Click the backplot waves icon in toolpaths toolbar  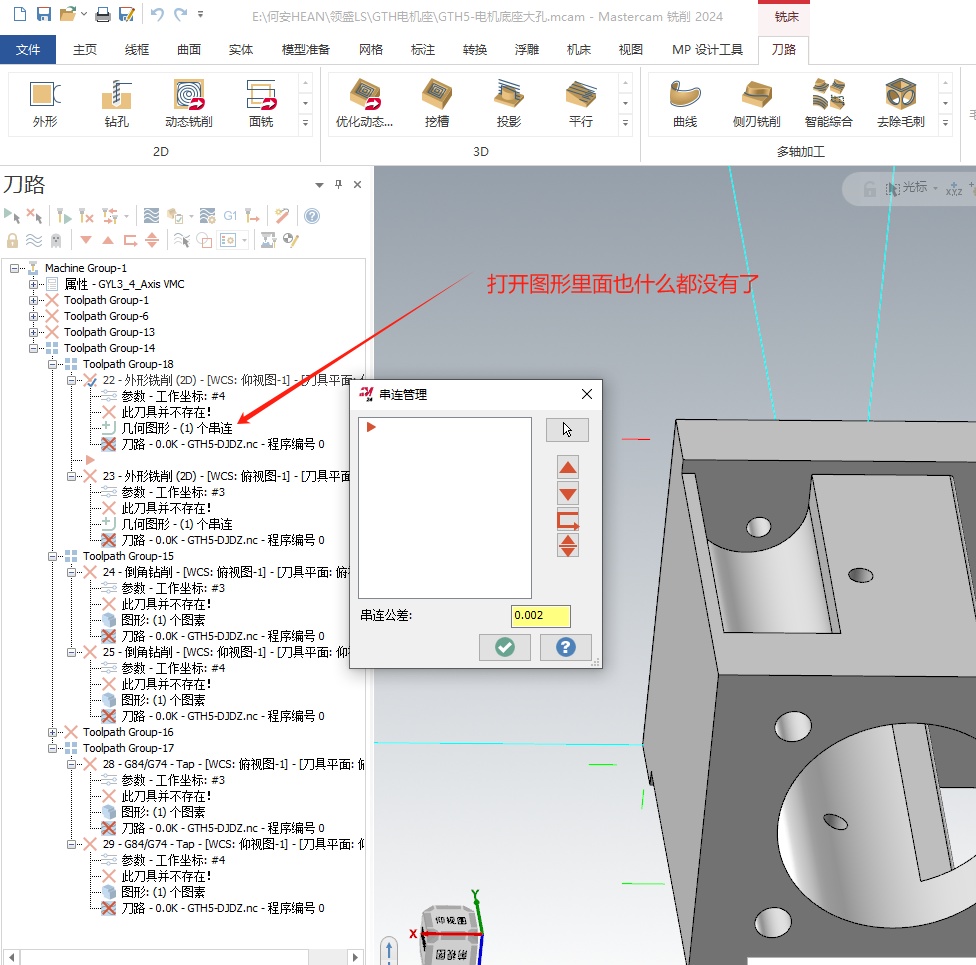pos(151,216)
